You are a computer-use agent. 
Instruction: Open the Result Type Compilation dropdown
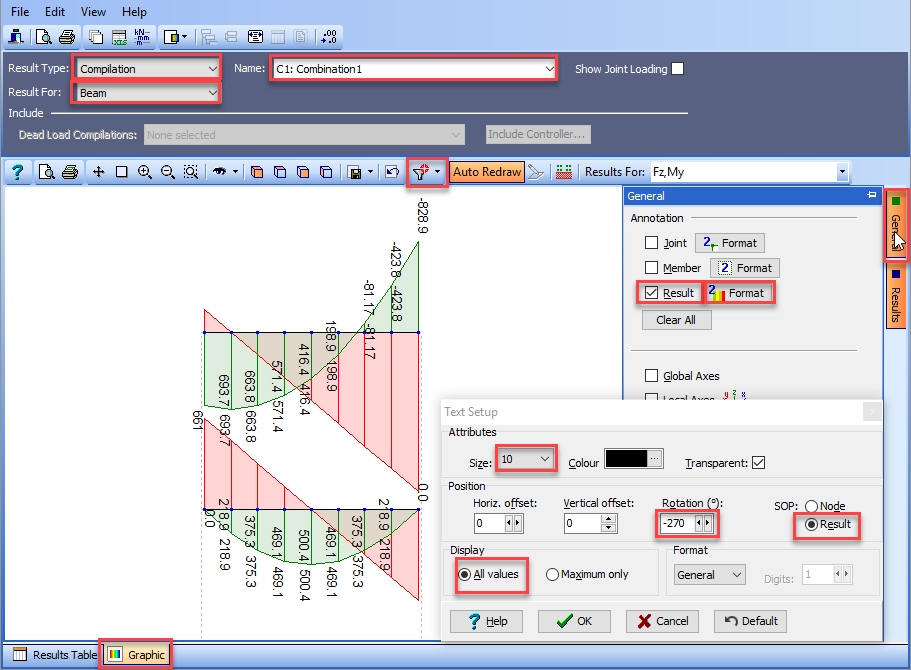click(148, 69)
